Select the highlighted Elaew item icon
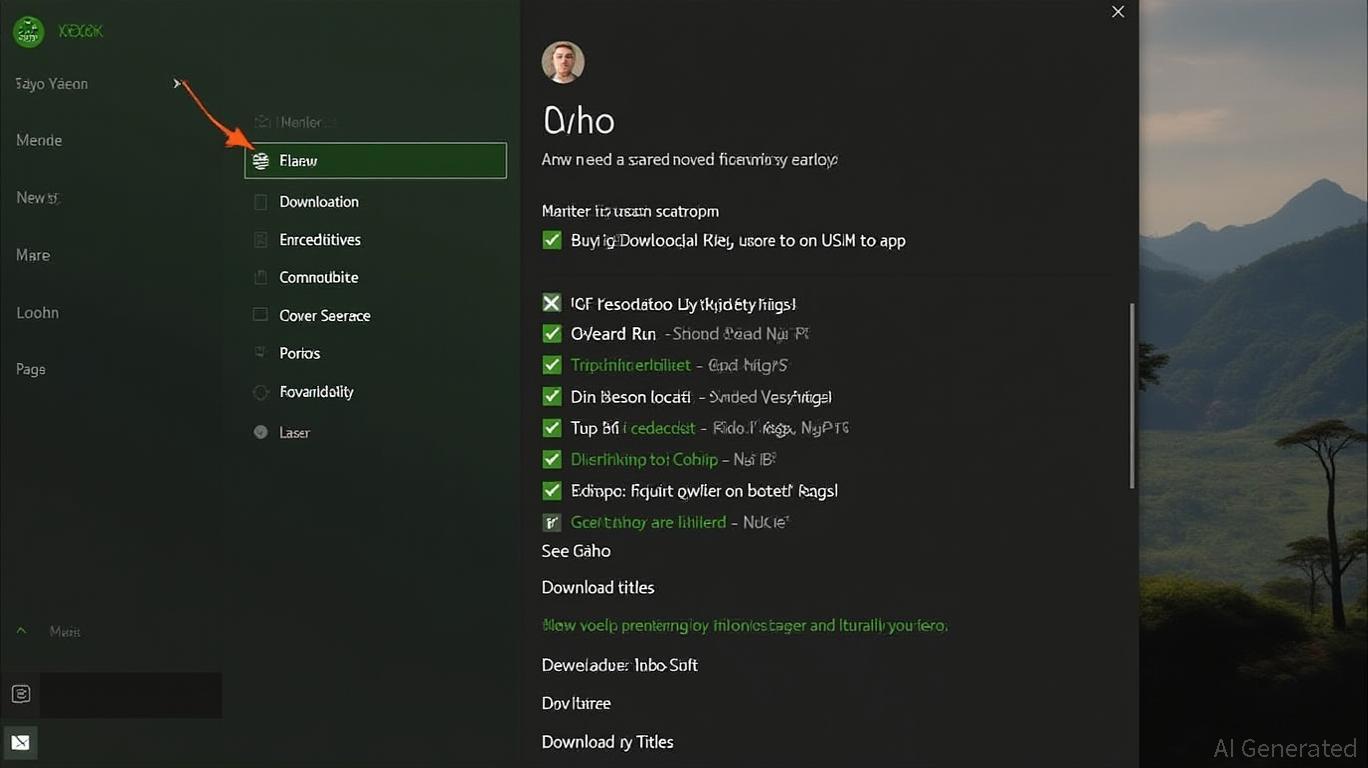The width and height of the screenshot is (1368, 768). [261, 161]
